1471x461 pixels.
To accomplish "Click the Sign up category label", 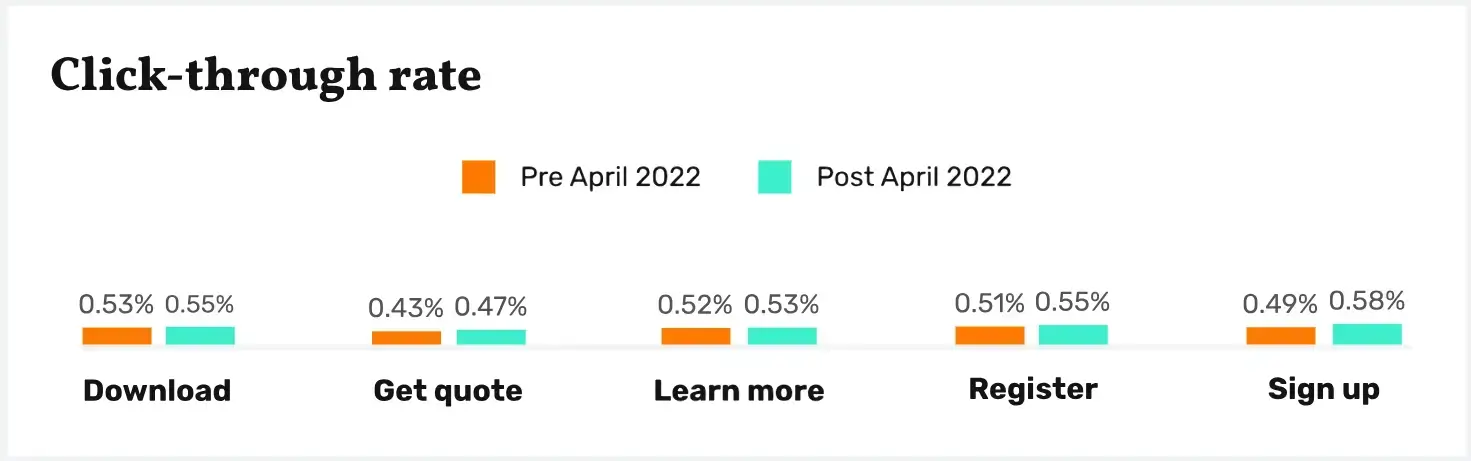I will coord(1324,389).
